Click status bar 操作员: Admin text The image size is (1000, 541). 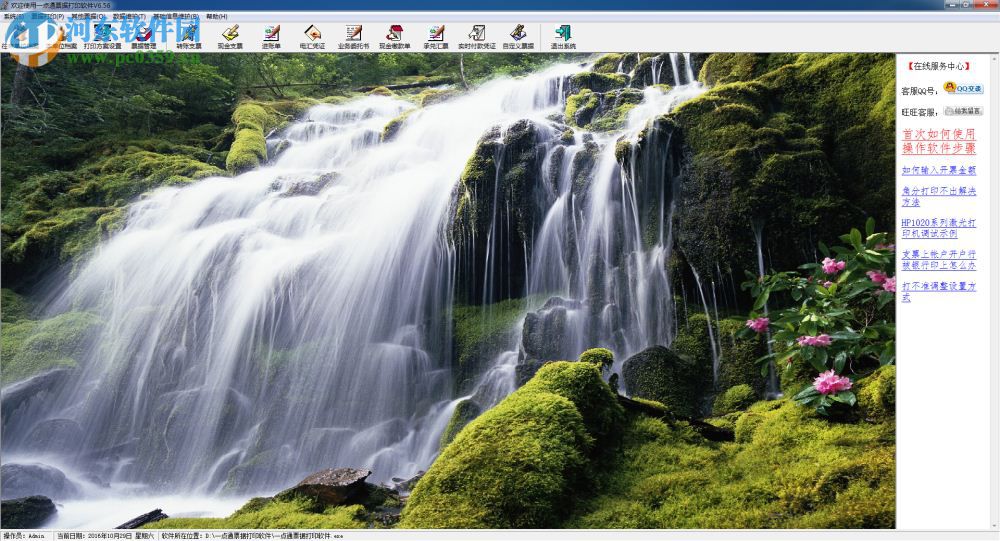tap(24, 536)
